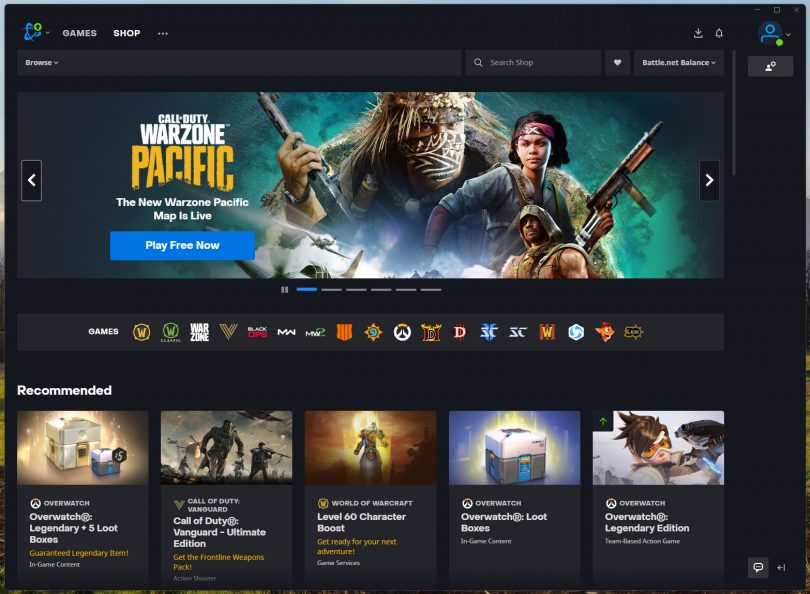Screen dimensions: 810x594
Task: Switch to the GAMES tab
Action: (x=80, y=33)
